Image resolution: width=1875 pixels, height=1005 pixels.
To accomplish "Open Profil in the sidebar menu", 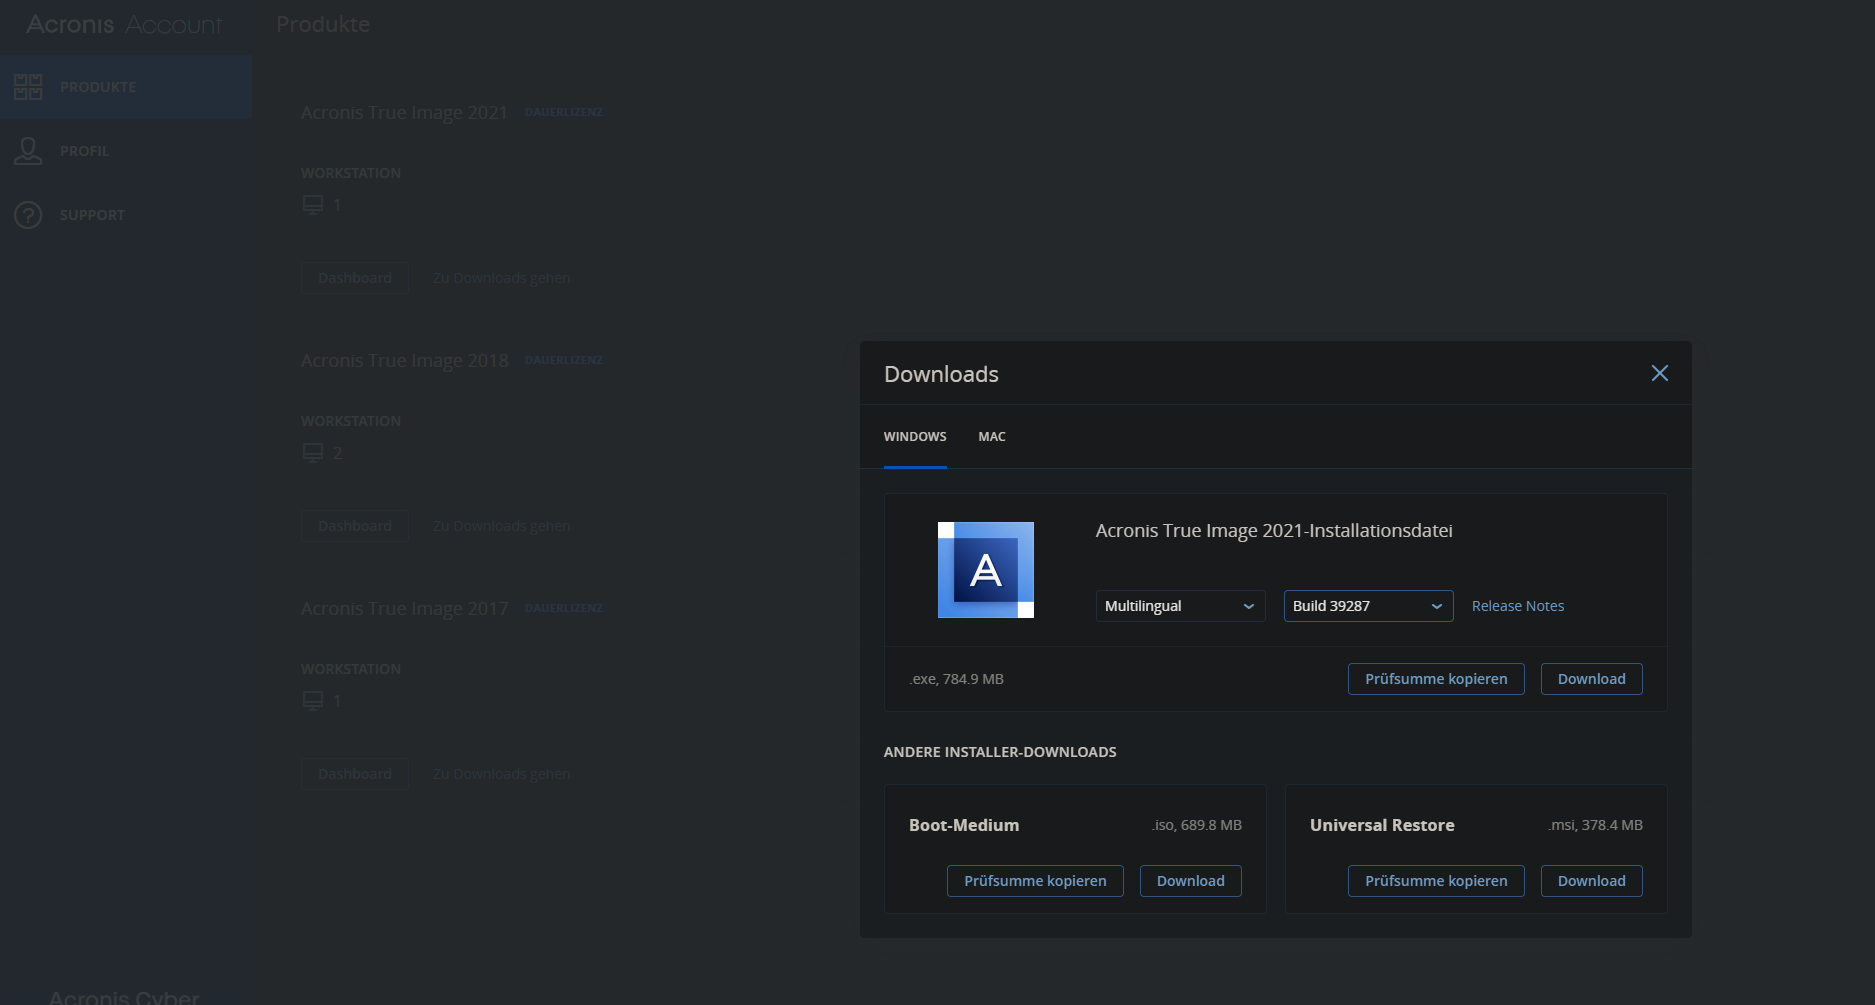I will tap(125, 151).
